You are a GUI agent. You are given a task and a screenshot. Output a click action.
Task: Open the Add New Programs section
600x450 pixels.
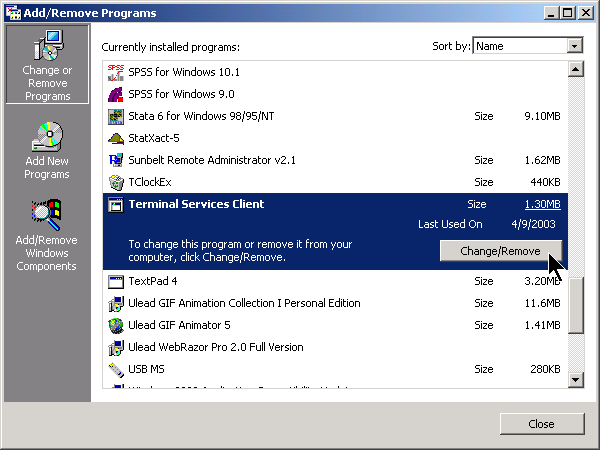[x=47, y=152]
